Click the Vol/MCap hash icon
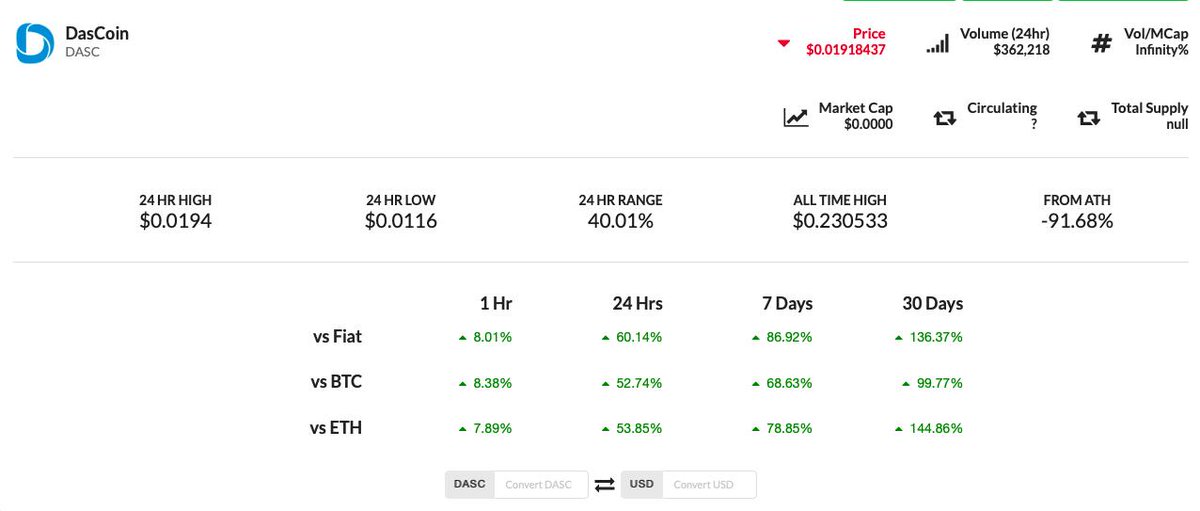 [1101, 43]
